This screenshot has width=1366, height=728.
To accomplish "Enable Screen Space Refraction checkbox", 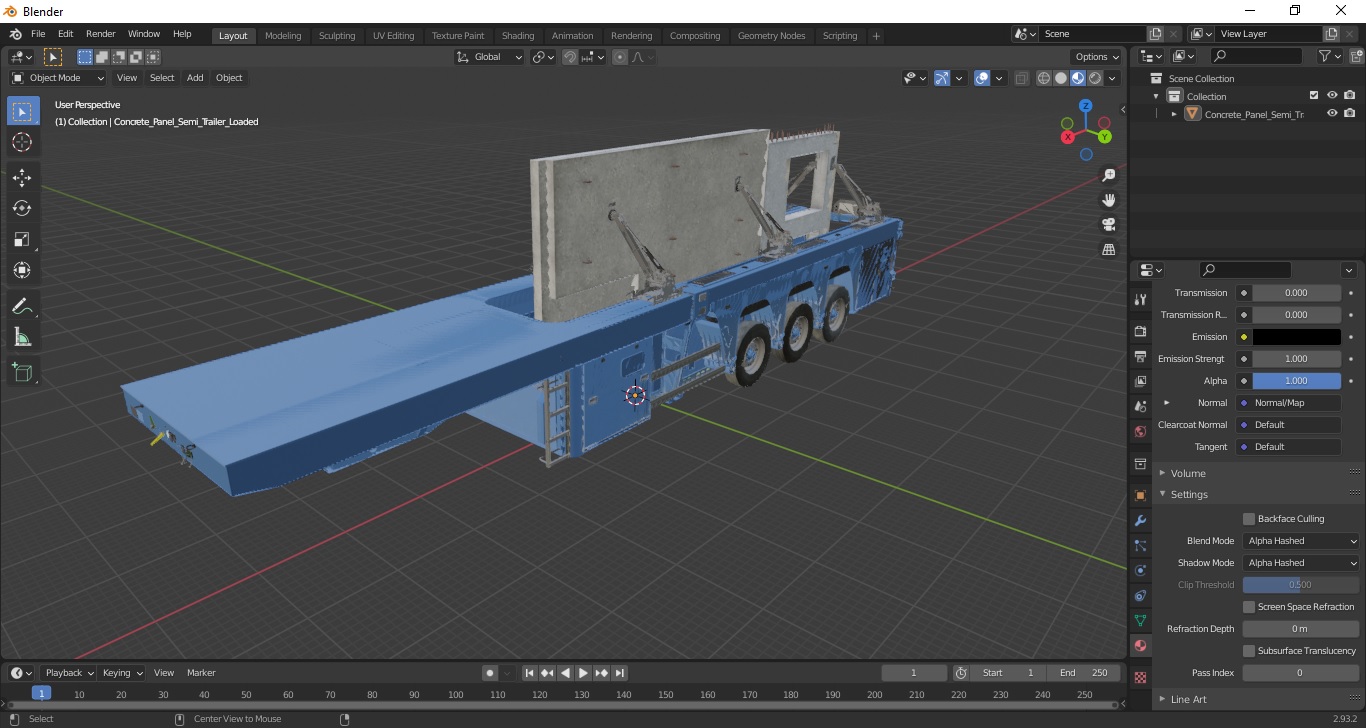I will tap(1249, 607).
